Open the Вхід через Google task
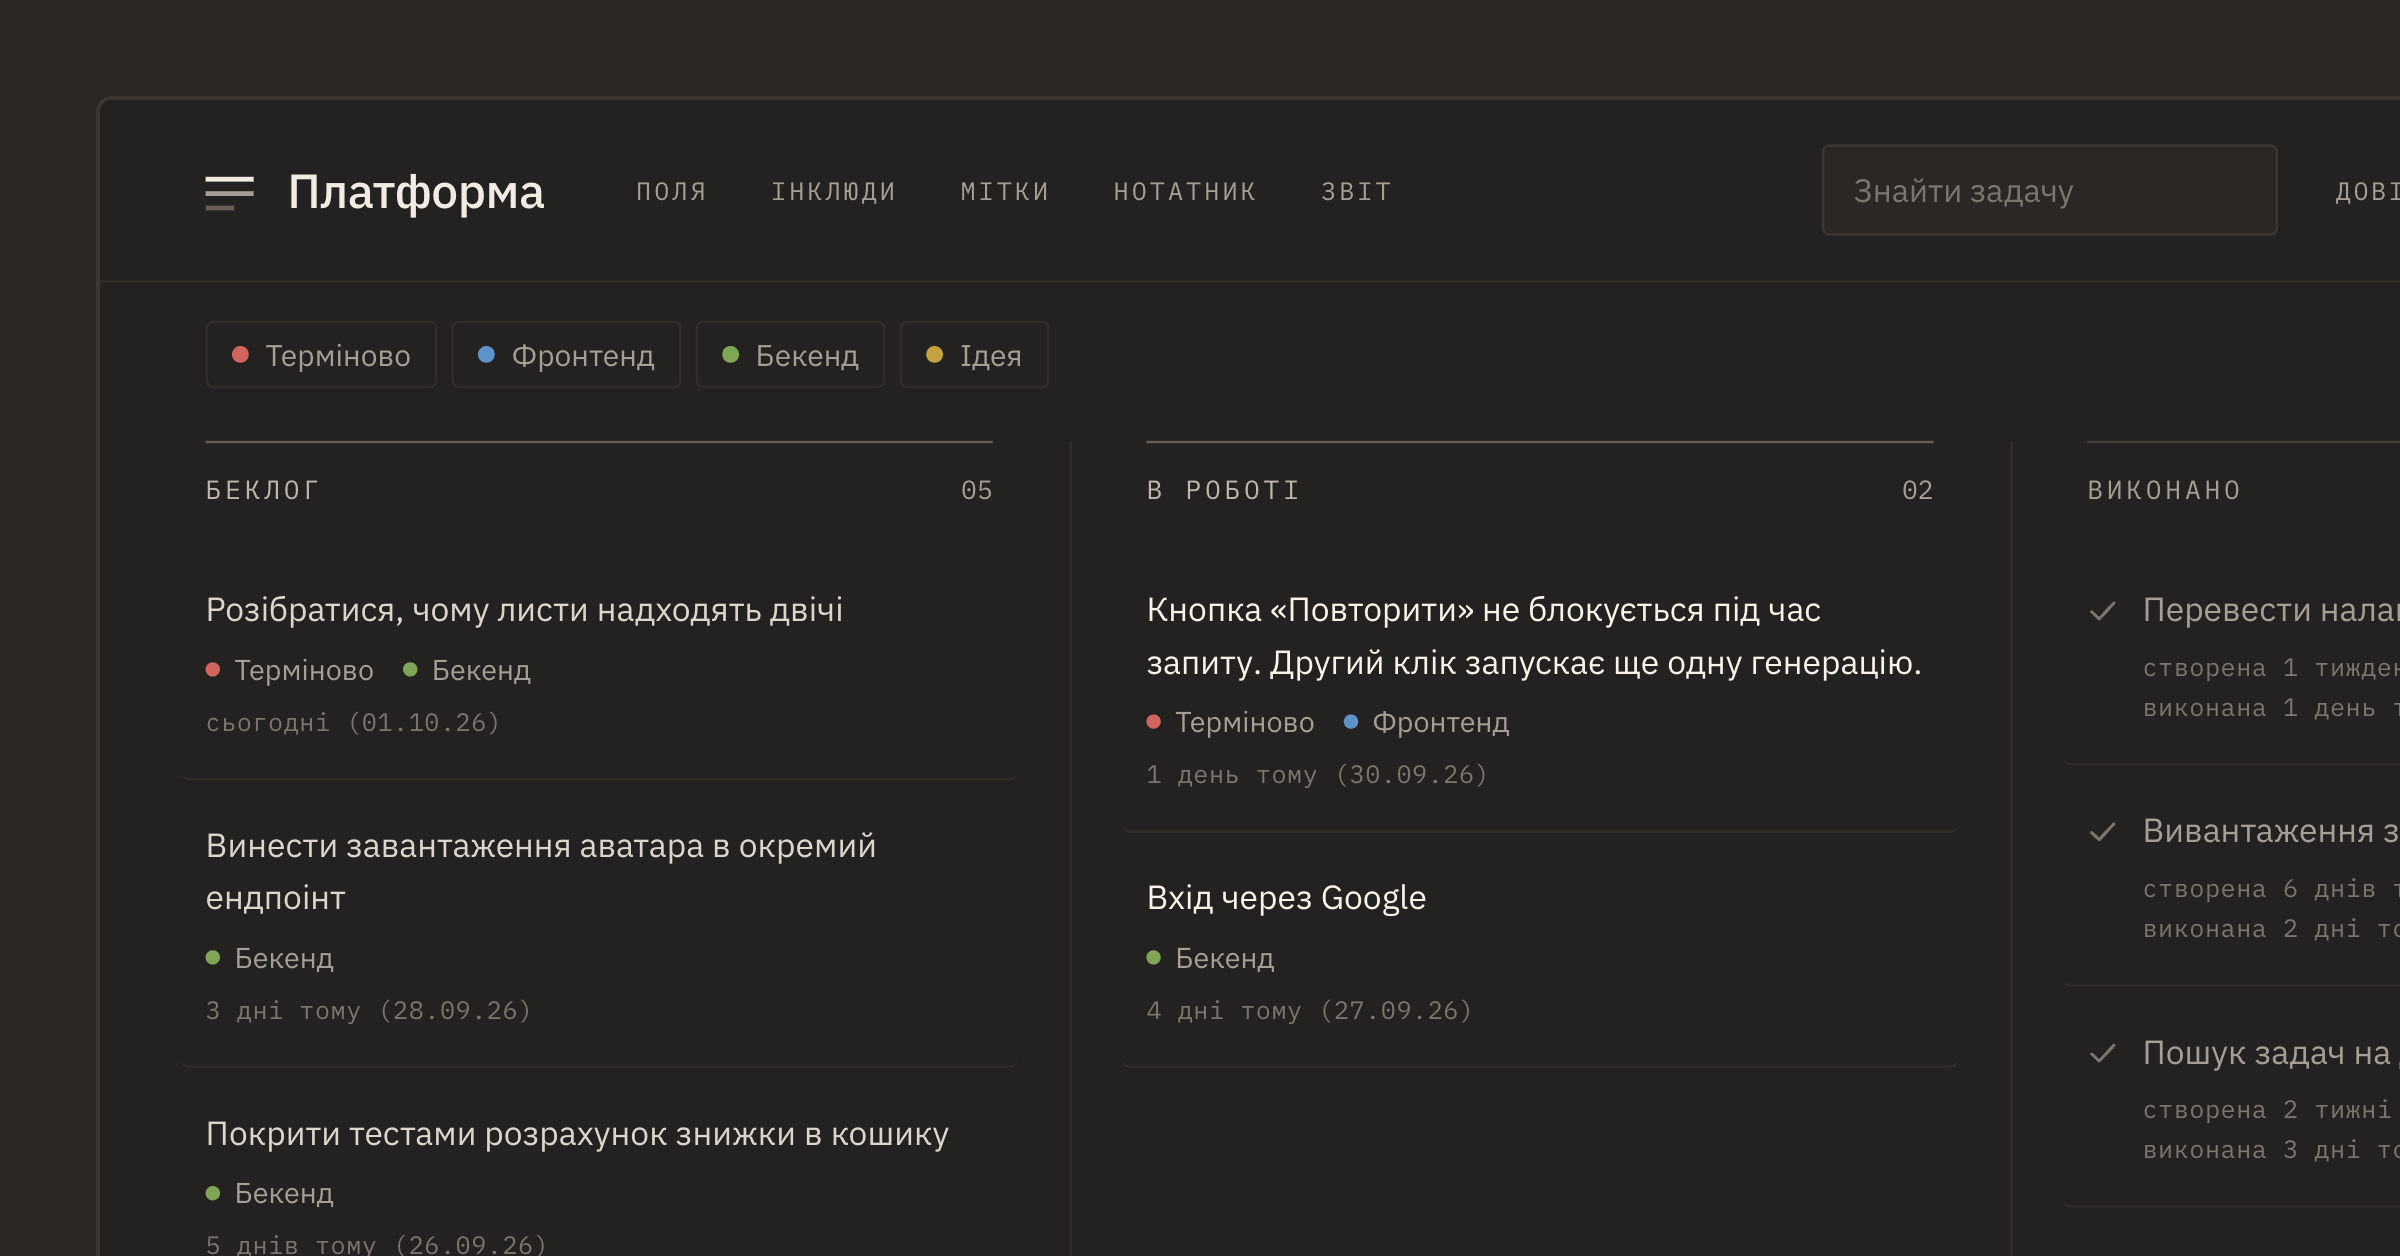2400x1256 pixels. point(1286,898)
